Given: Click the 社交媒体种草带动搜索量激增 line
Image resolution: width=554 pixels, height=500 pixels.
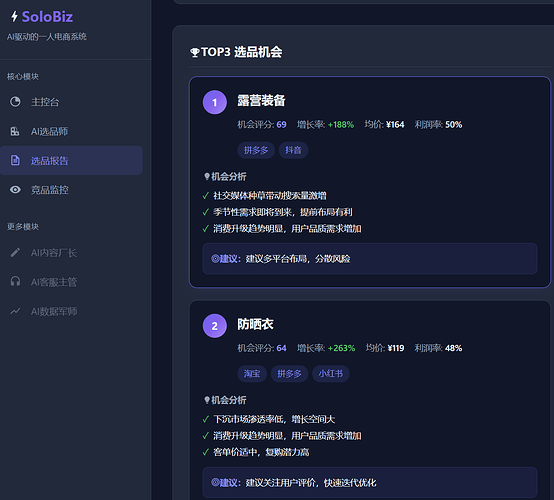Looking at the screenshot, I should 270,195.
